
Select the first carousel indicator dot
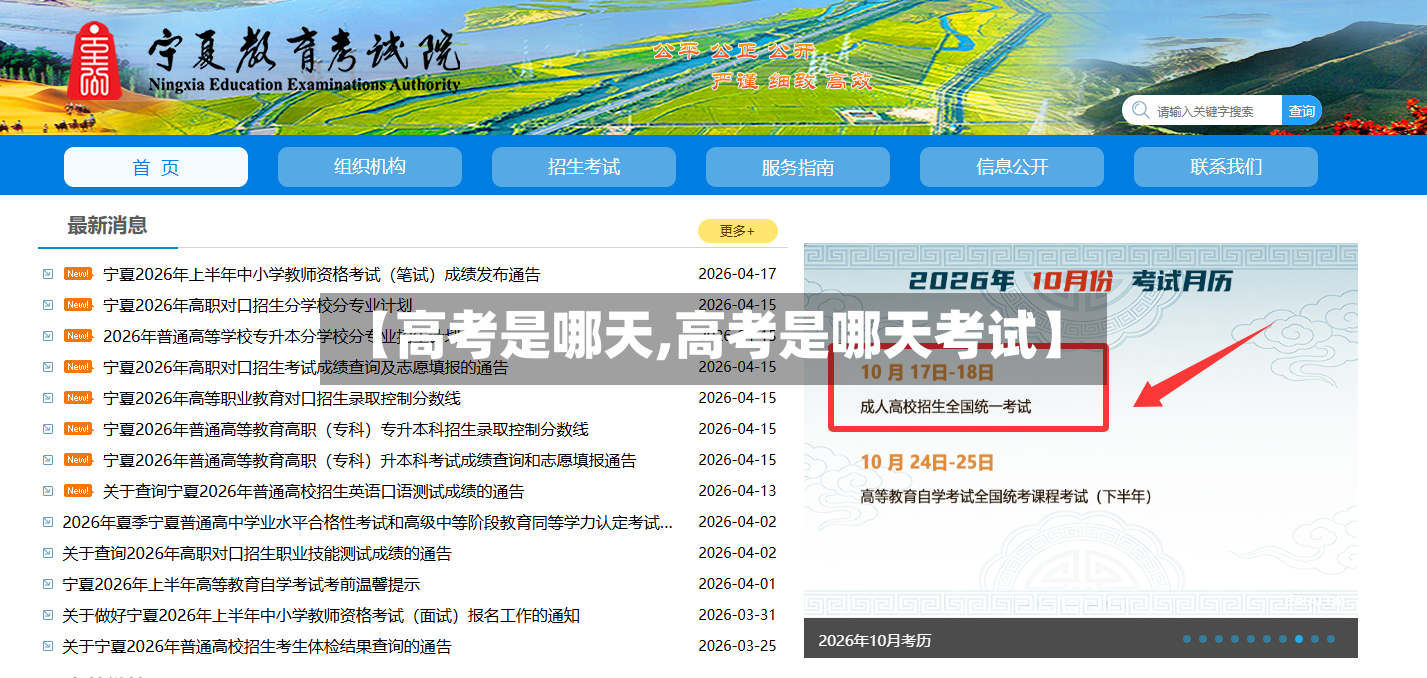tap(1187, 639)
